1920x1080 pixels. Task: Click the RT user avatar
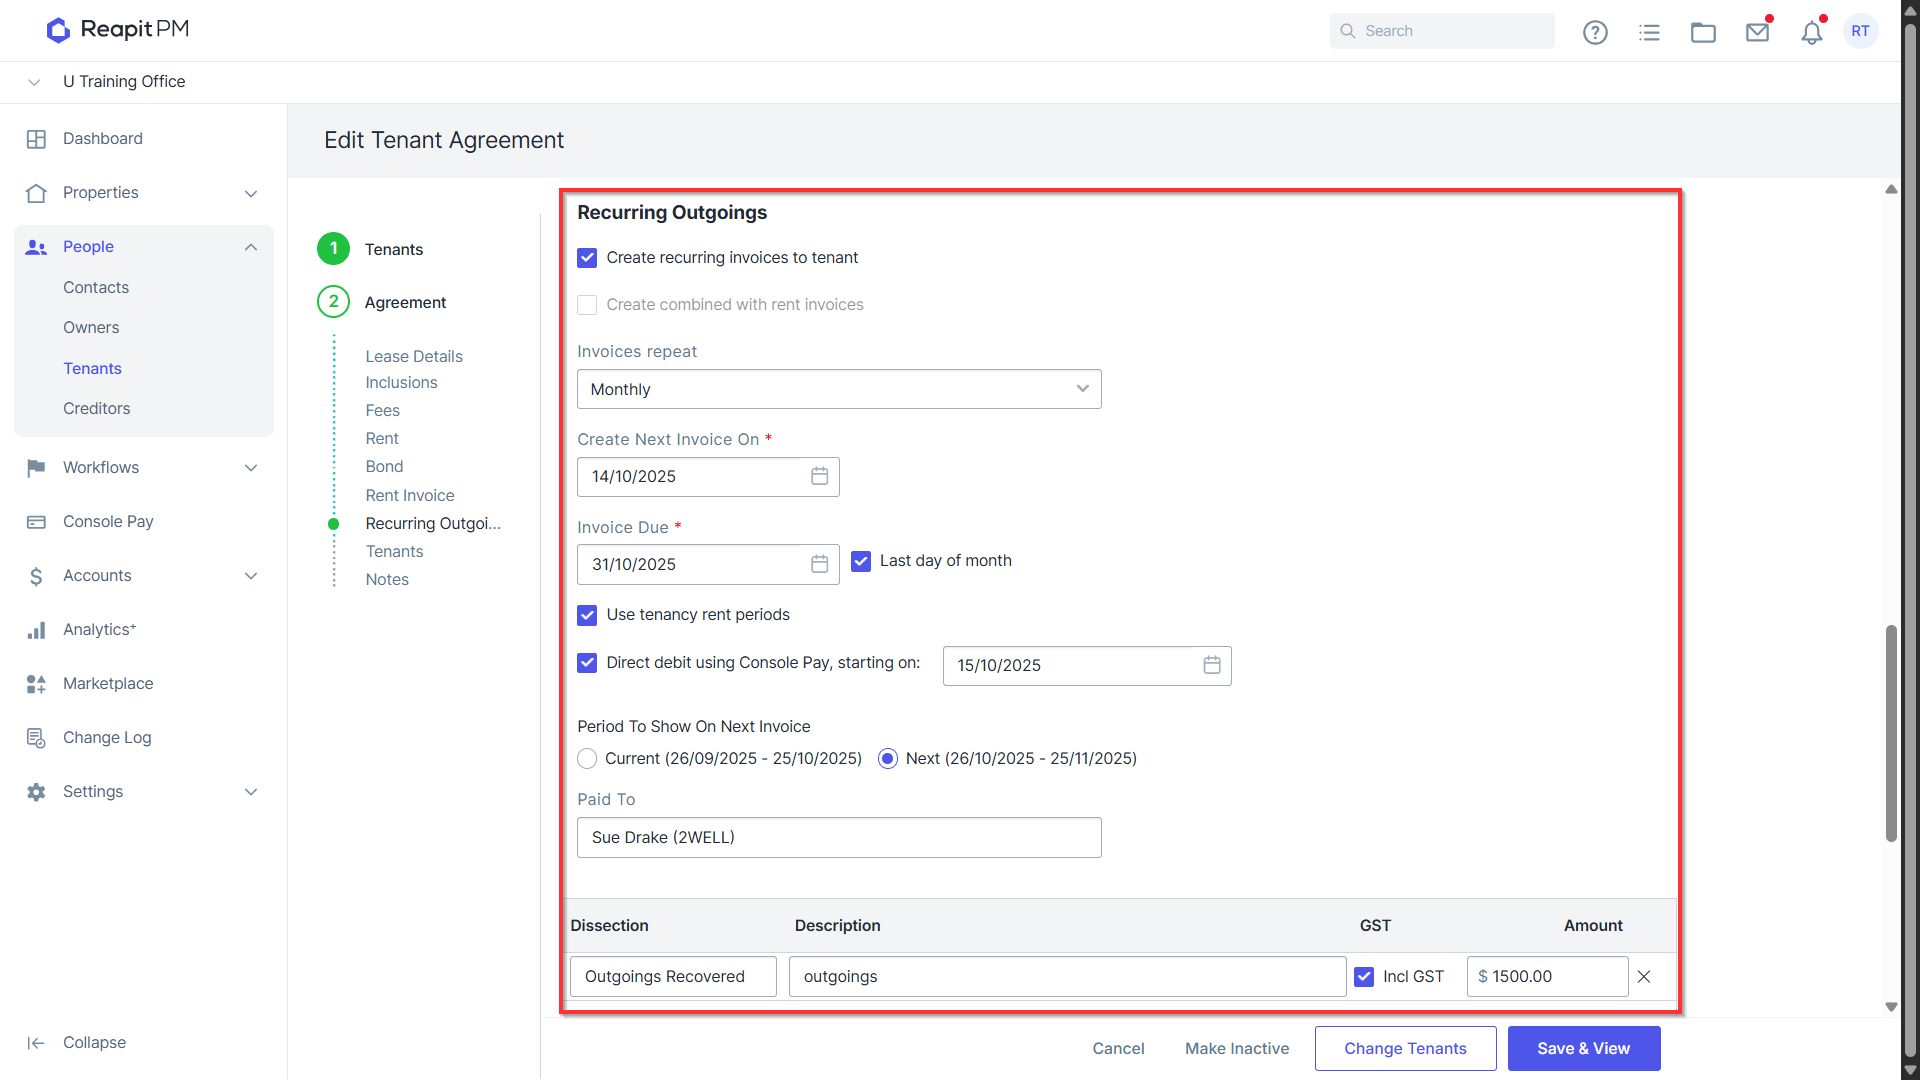(x=1860, y=31)
